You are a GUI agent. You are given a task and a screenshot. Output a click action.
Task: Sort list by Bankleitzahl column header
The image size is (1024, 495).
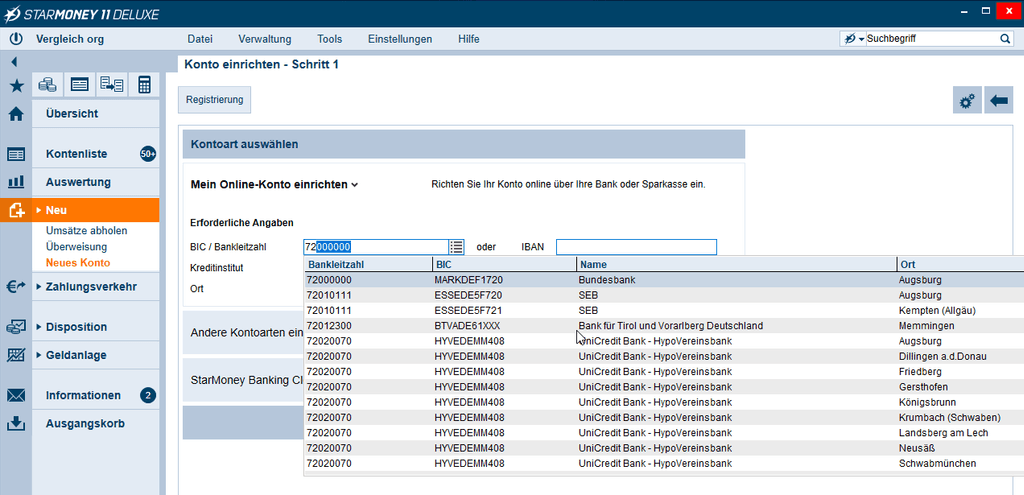tap(368, 264)
